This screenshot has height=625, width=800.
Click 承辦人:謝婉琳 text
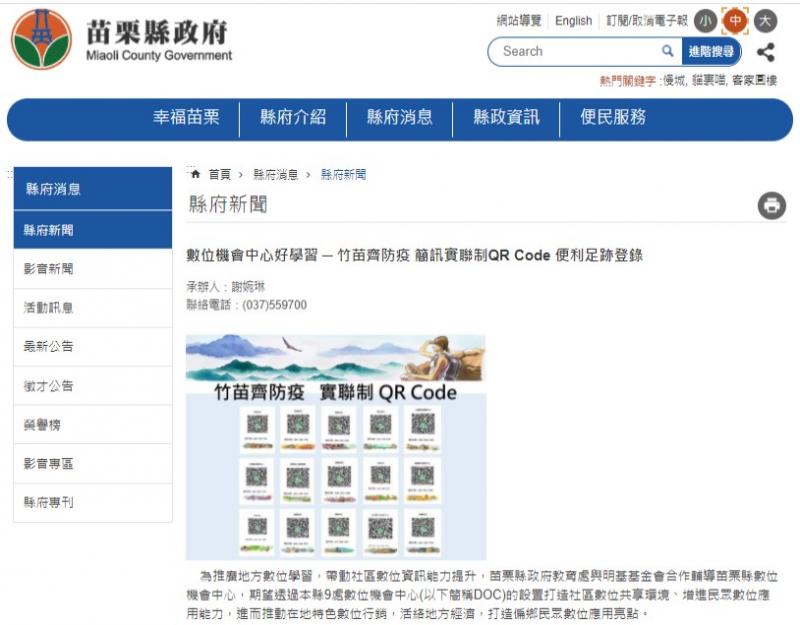[x=226, y=287]
